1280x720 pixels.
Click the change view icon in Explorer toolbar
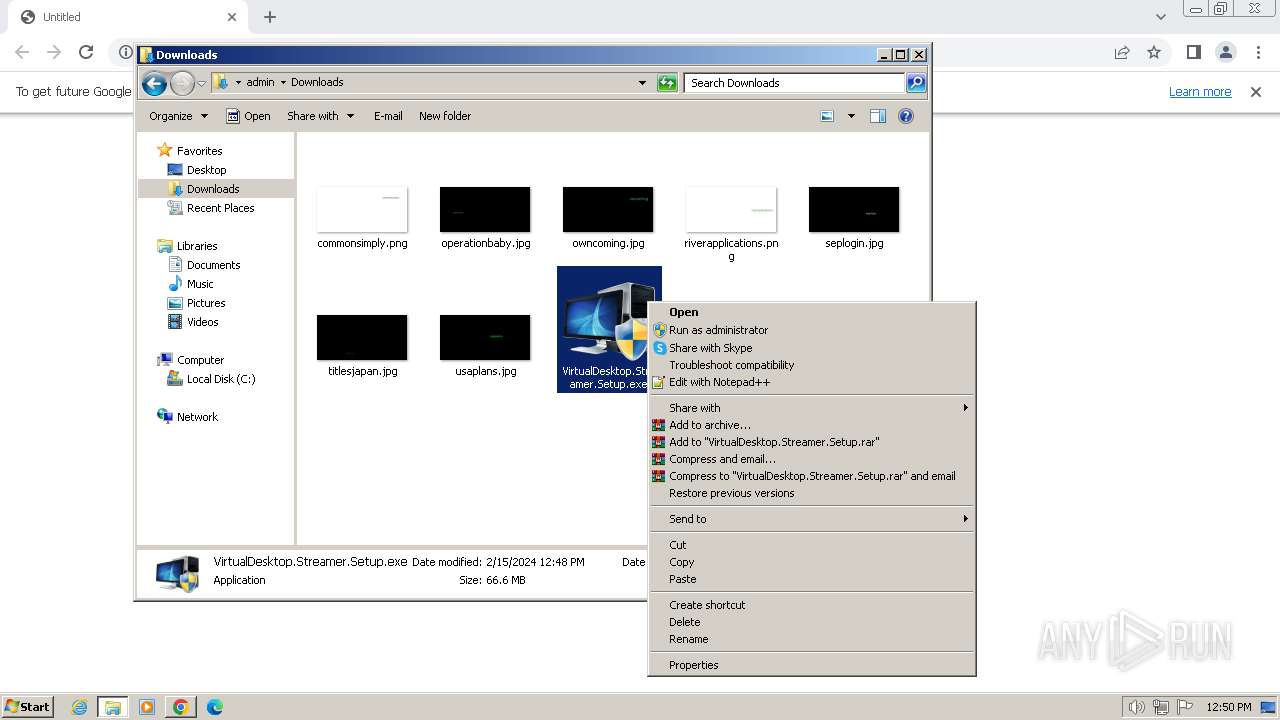(827, 116)
